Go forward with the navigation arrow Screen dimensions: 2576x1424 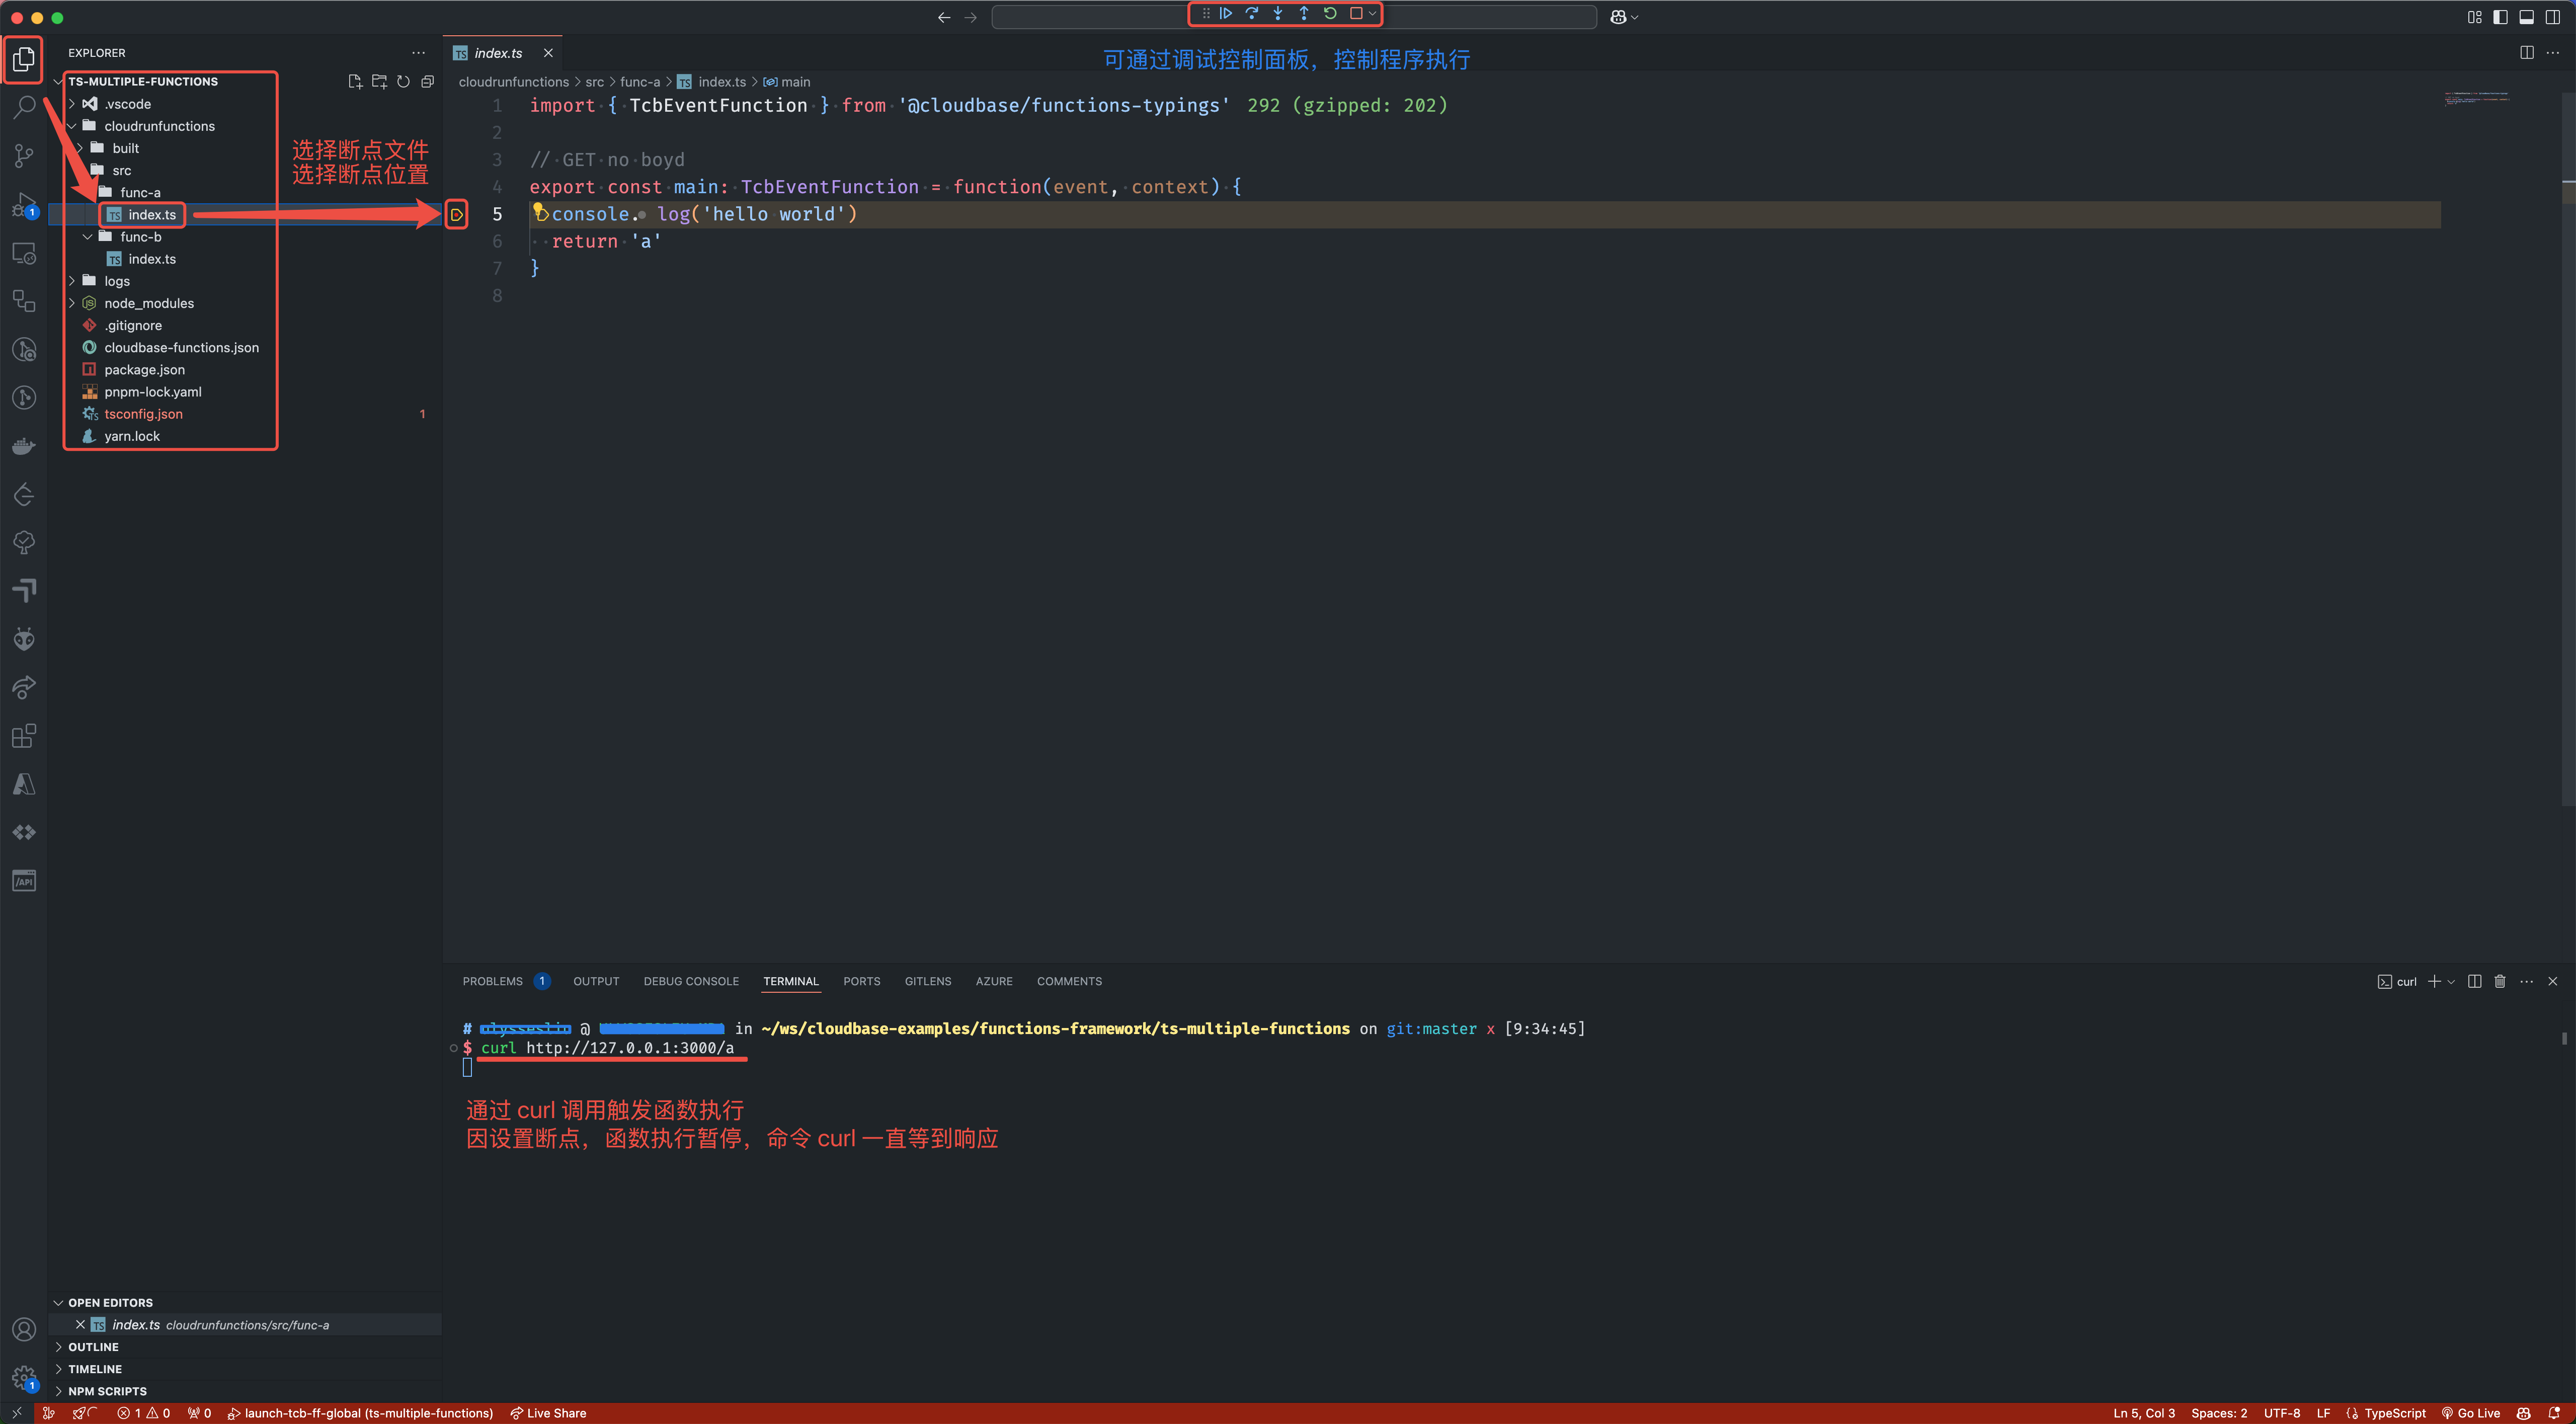(x=970, y=17)
